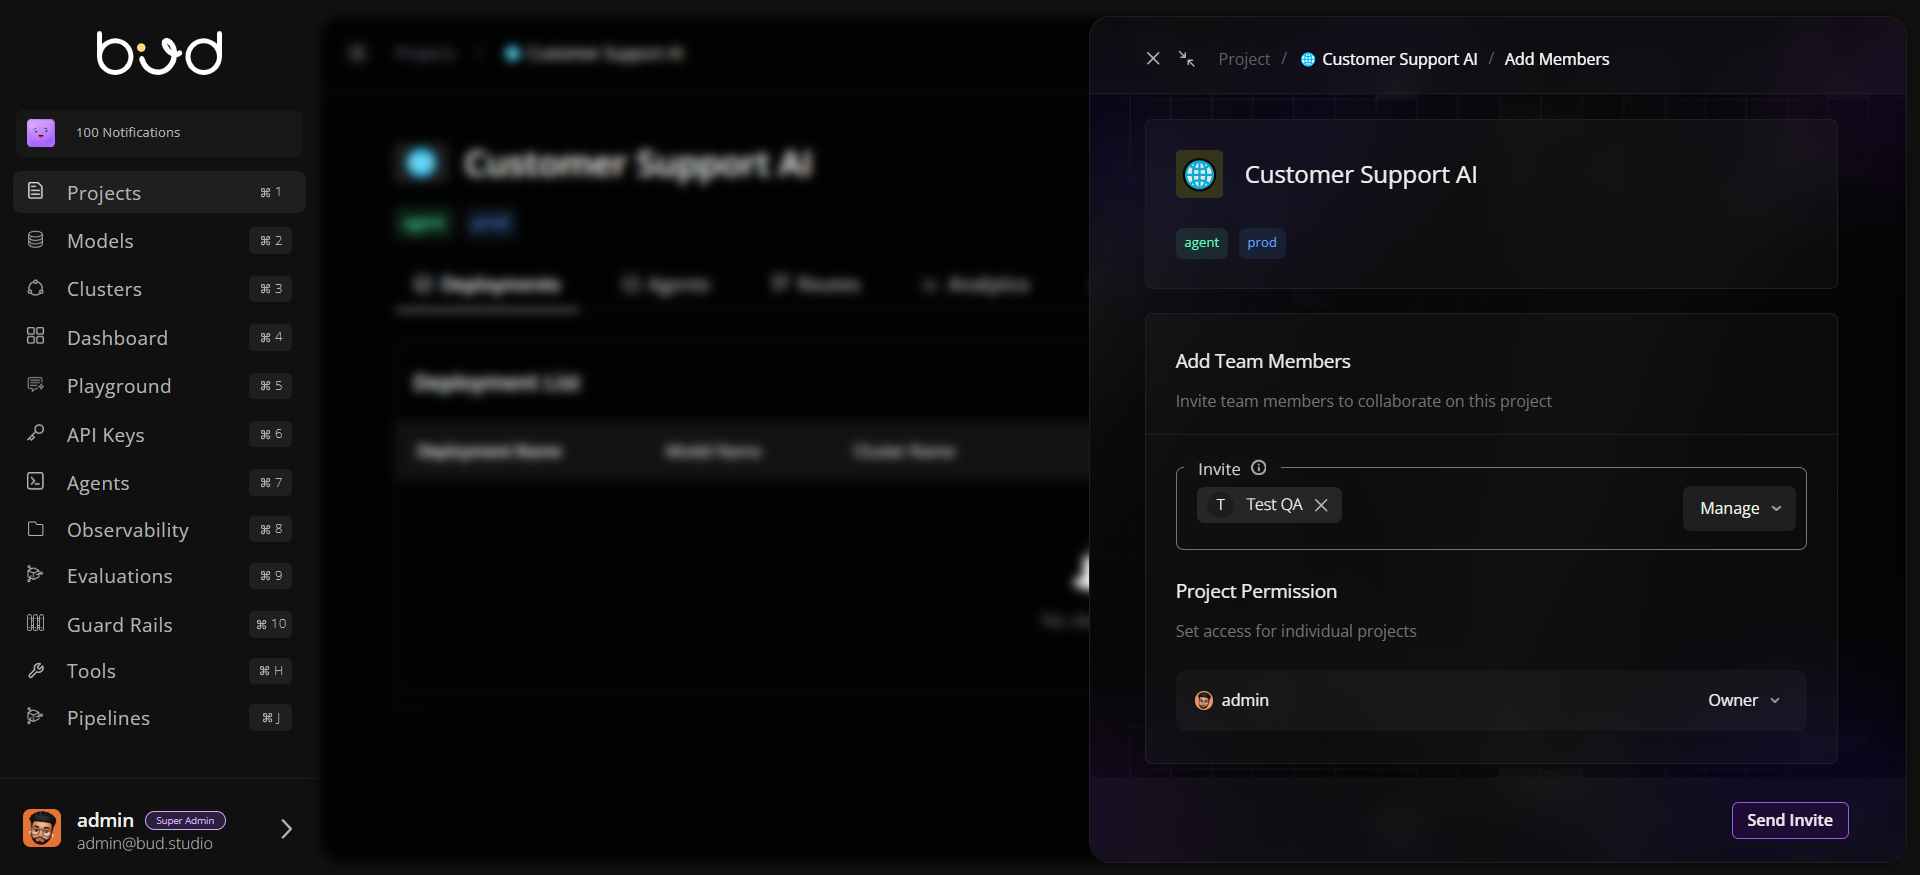
Task: Select the Tools wrench icon
Action: click(x=35, y=670)
